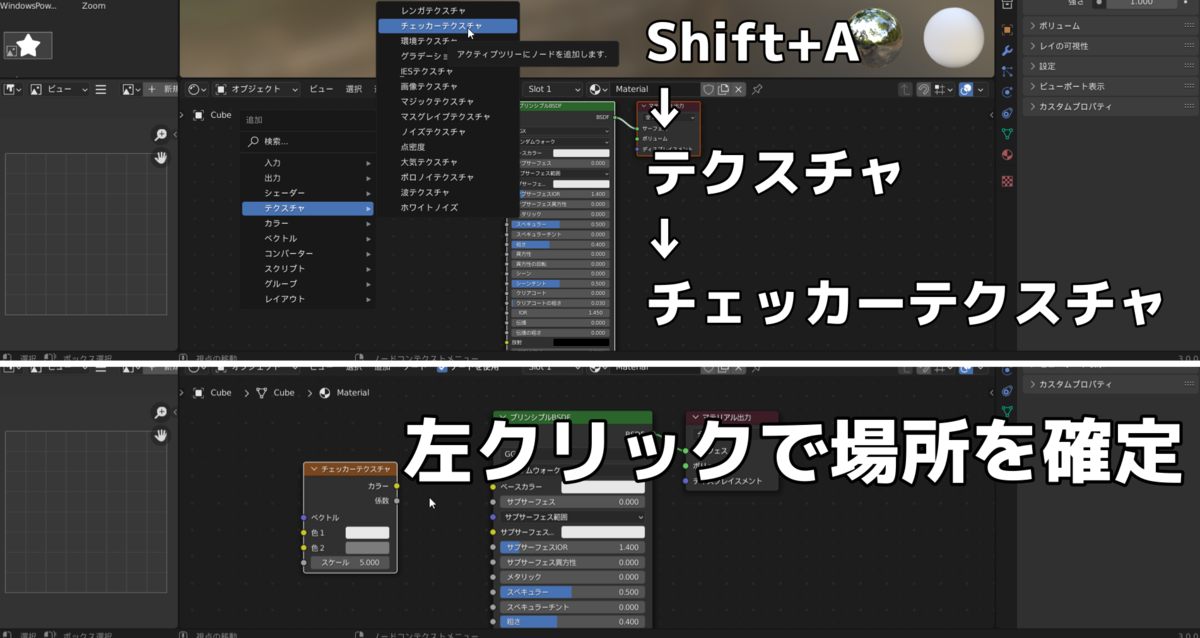Click the zoom magnifier in lower image editor
1200x638 pixels.
[x=161, y=413]
